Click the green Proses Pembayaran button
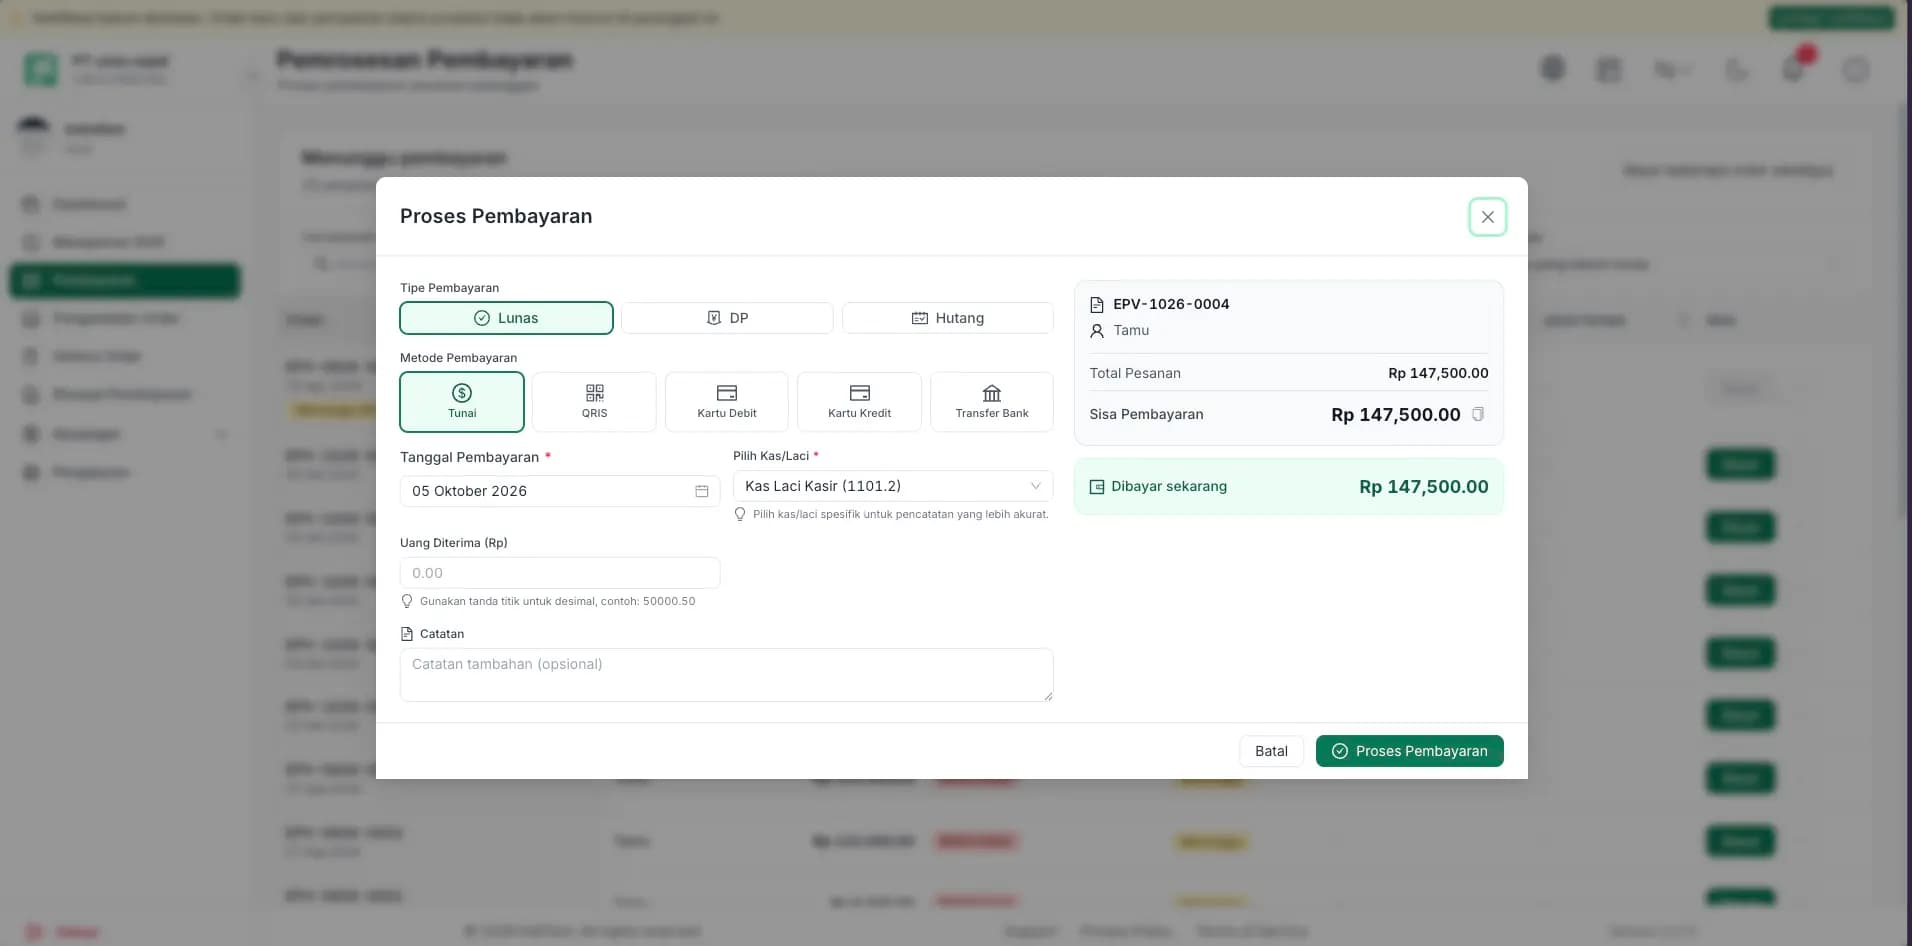This screenshot has width=1912, height=946. pyautogui.click(x=1409, y=751)
